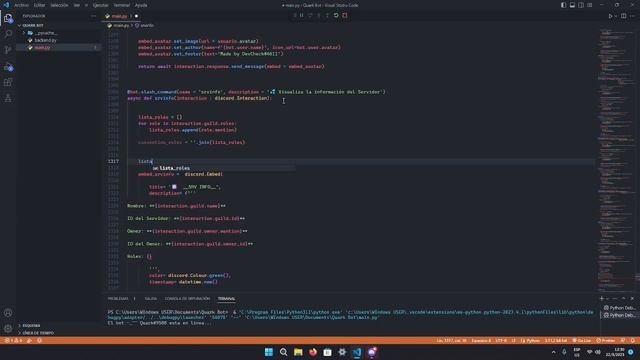
Task: Open the Run and Debug view
Action: click(x=8, y=67)
